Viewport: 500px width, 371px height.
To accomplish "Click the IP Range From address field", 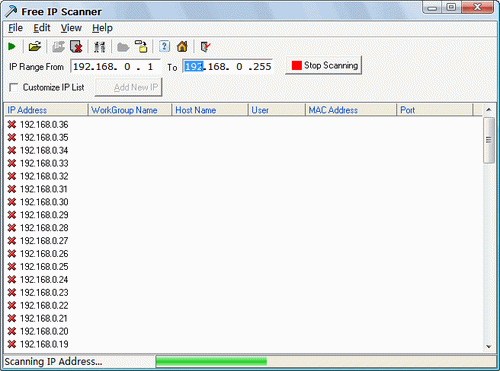I will (x=115, y=66).
